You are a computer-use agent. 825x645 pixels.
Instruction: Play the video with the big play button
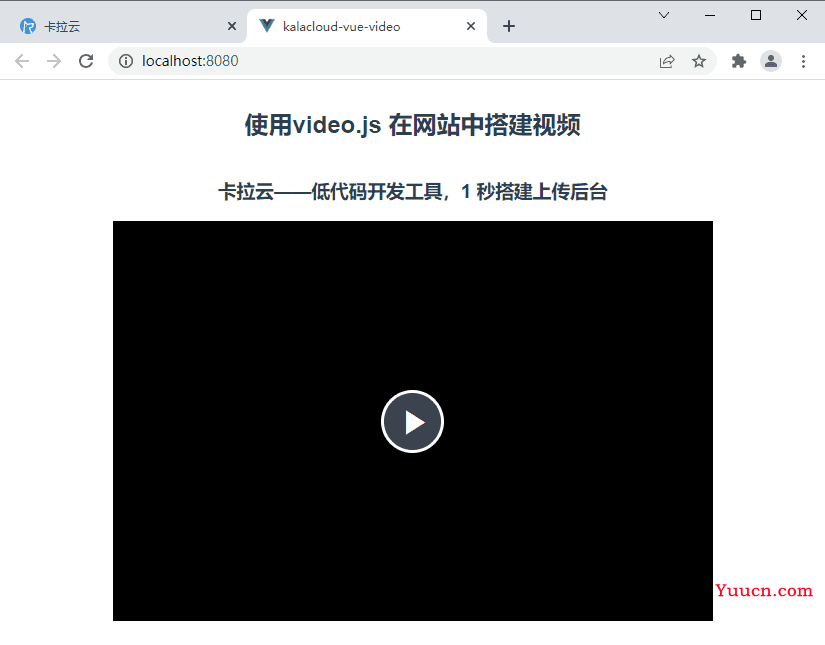pyautogui.click(x=412, y=421)
